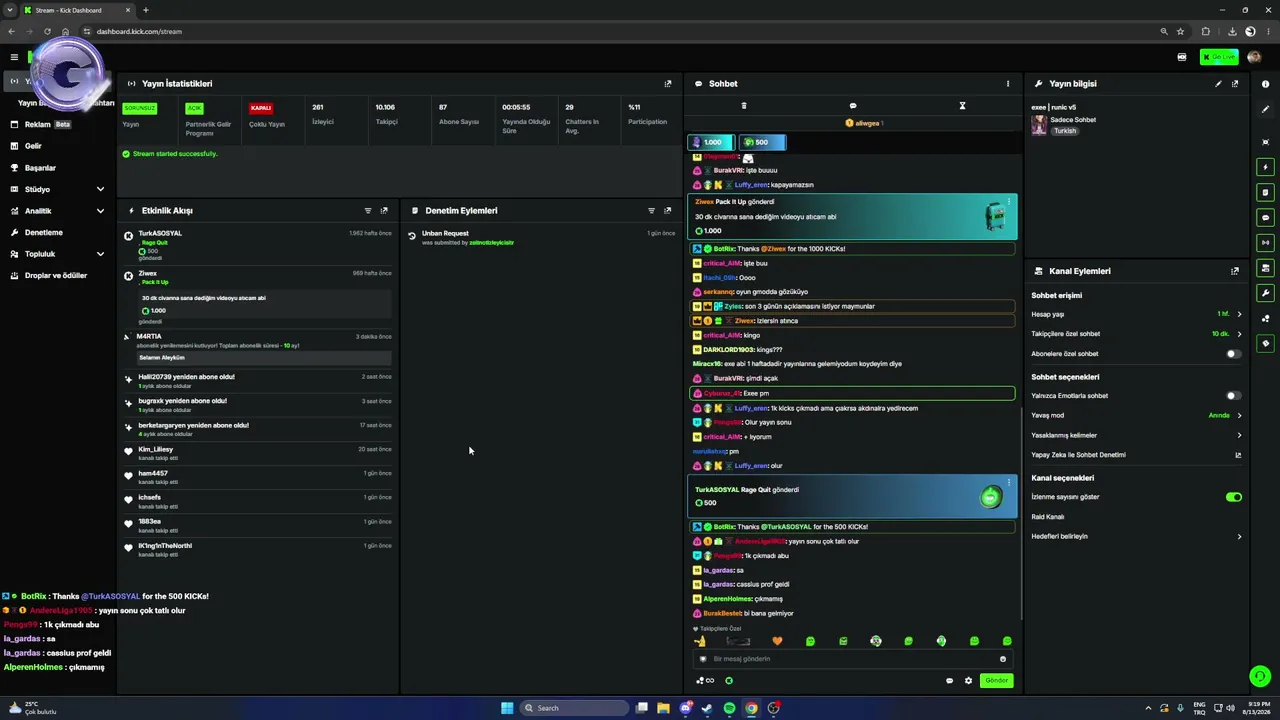Open Yasaklanmış kelimeler chevron
This screenshot has width=1280, height=720.
(x=1239, y=435)
